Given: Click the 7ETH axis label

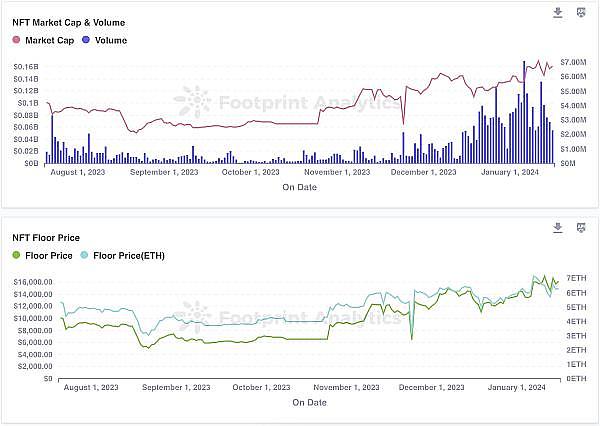Looking at the screenshot, I should point(577,277).
